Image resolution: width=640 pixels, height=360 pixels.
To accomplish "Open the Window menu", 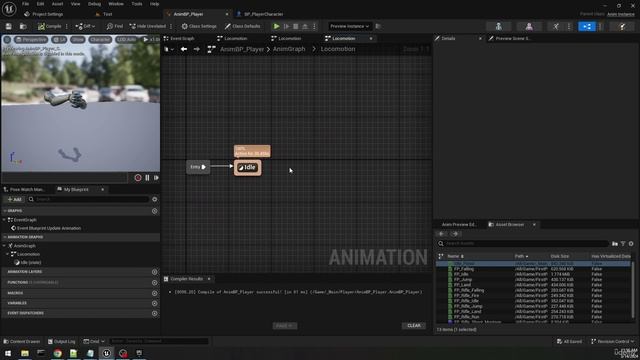I will tap(116, 4).
